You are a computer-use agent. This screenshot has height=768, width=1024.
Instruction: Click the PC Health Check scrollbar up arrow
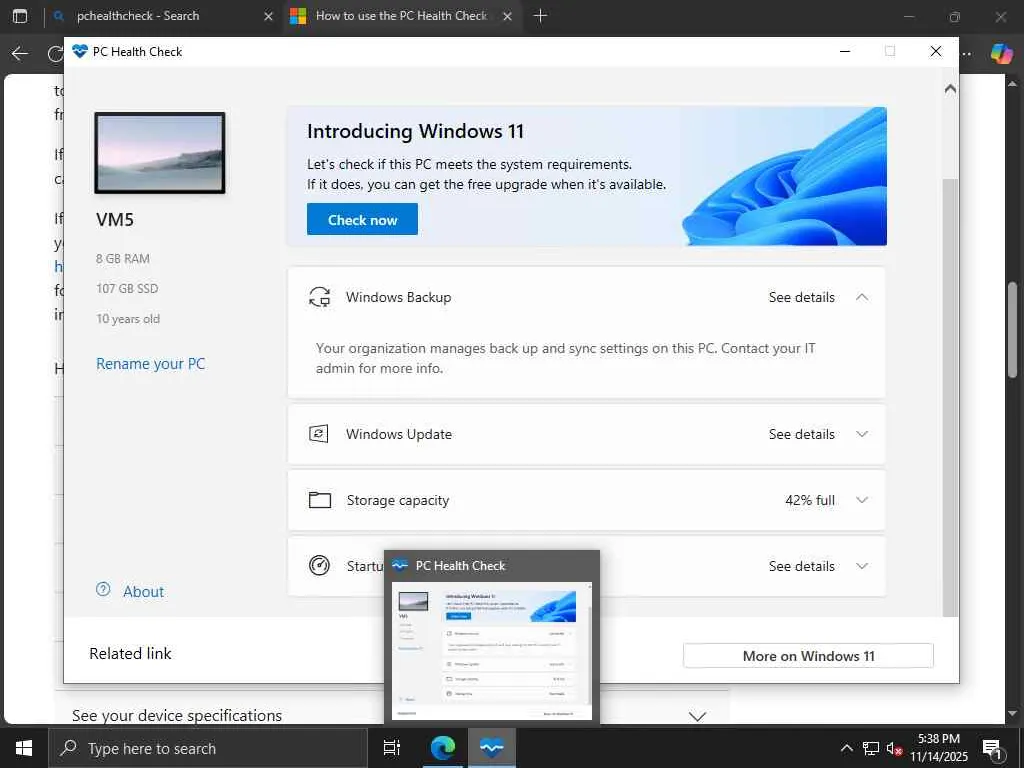click(x=950, y=88)
